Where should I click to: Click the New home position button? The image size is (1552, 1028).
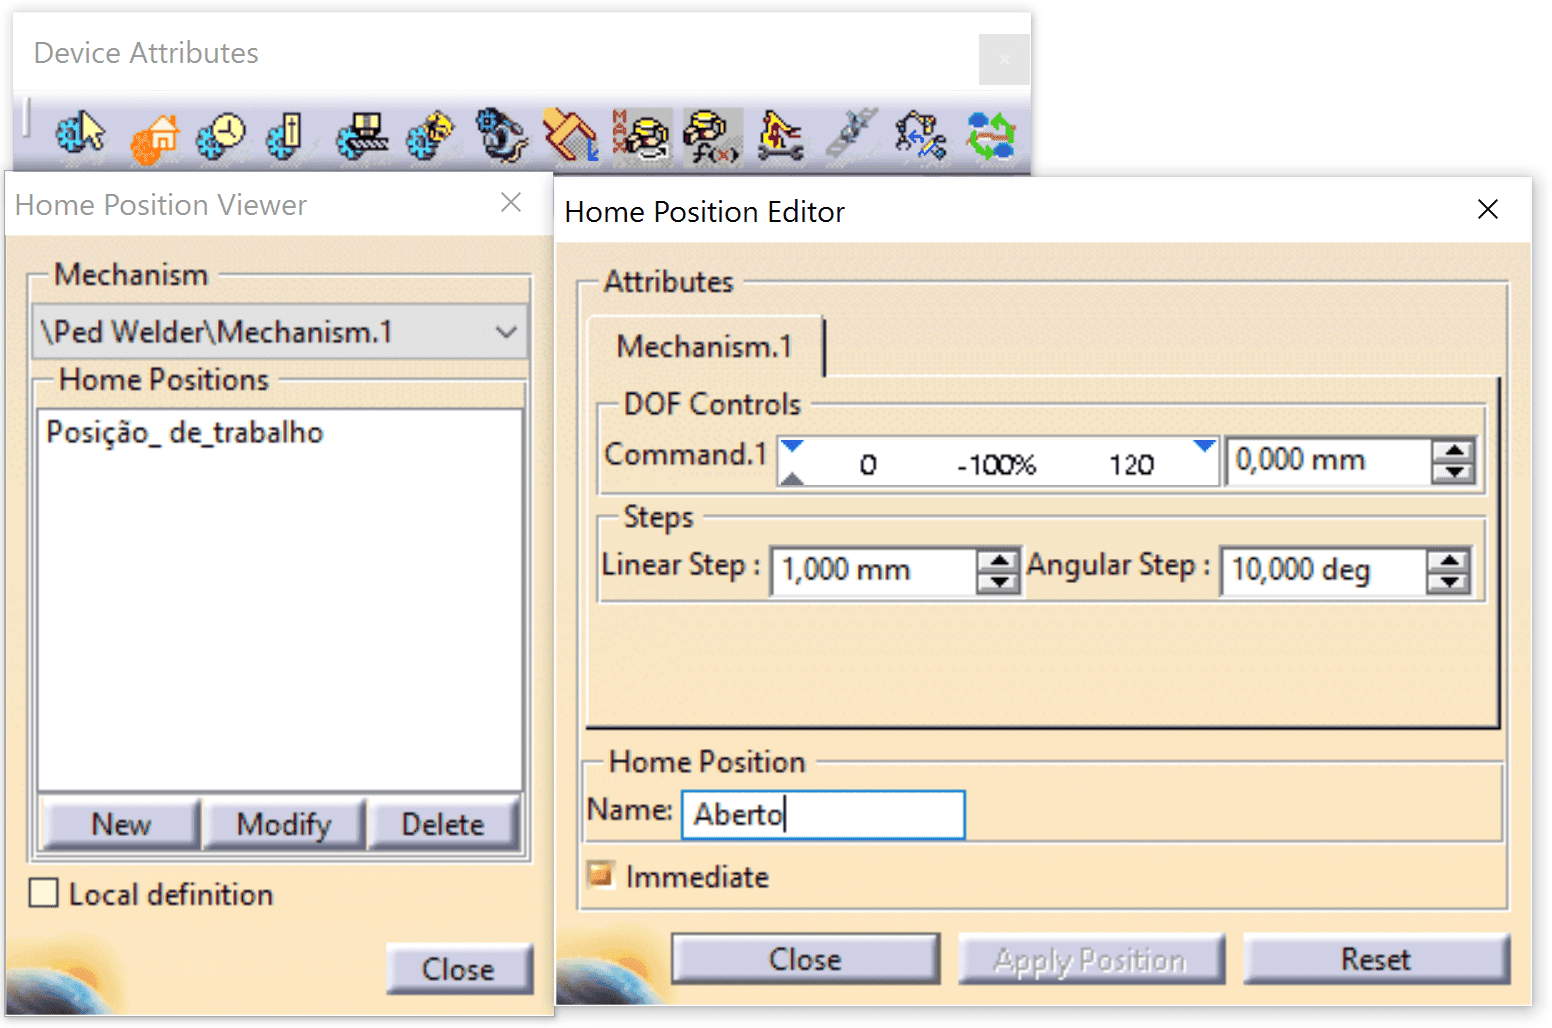(121, 825)
